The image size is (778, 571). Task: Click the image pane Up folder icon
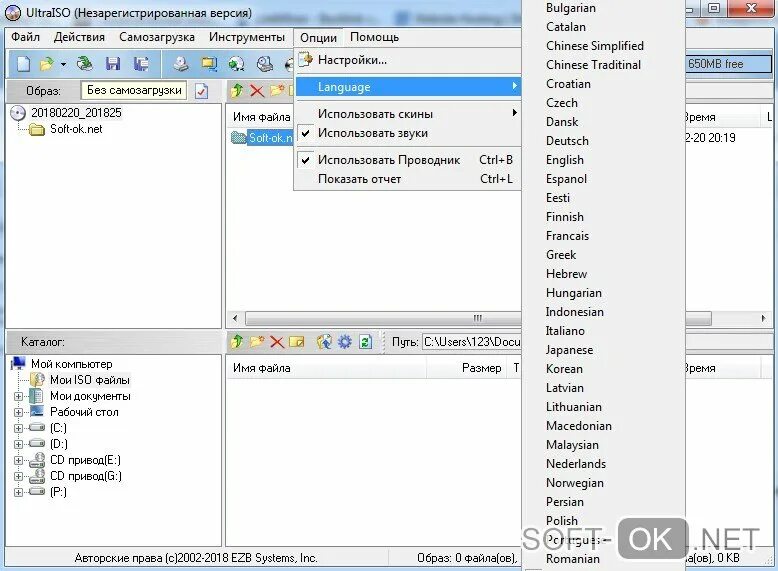click(x=237, y=90)
